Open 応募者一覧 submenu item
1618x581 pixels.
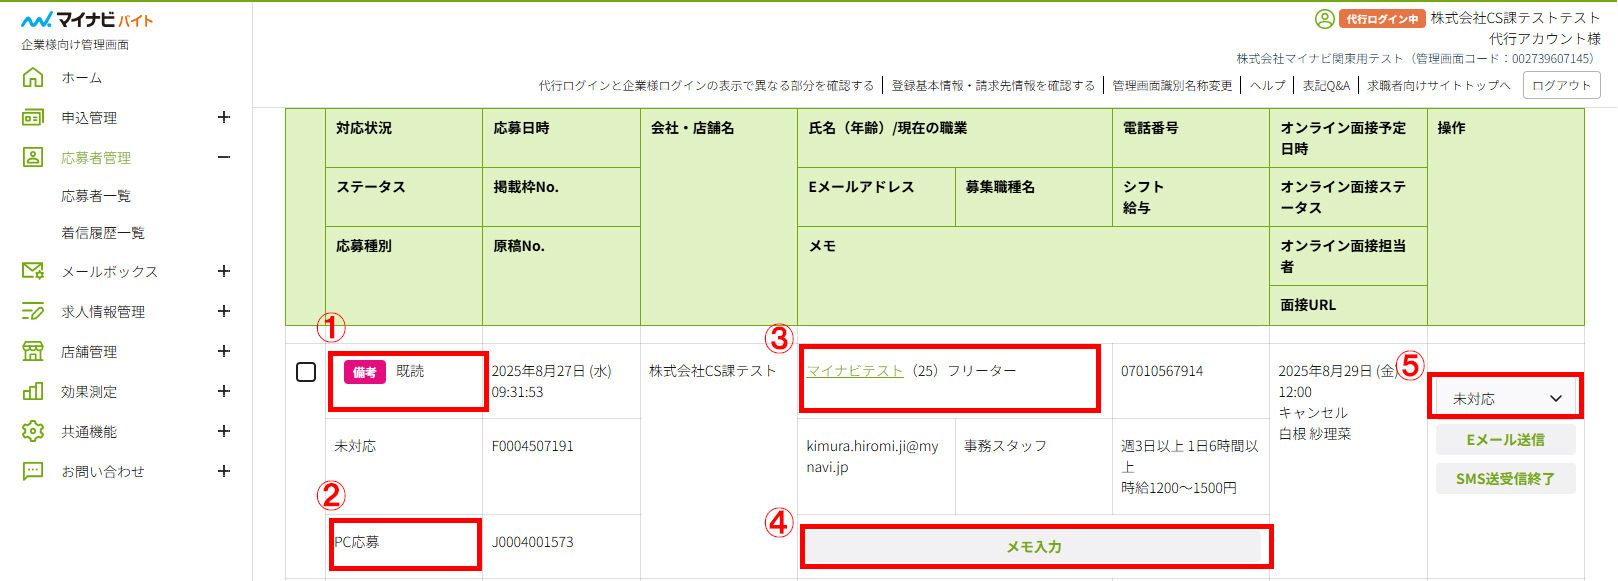click(x=96, y=196)
